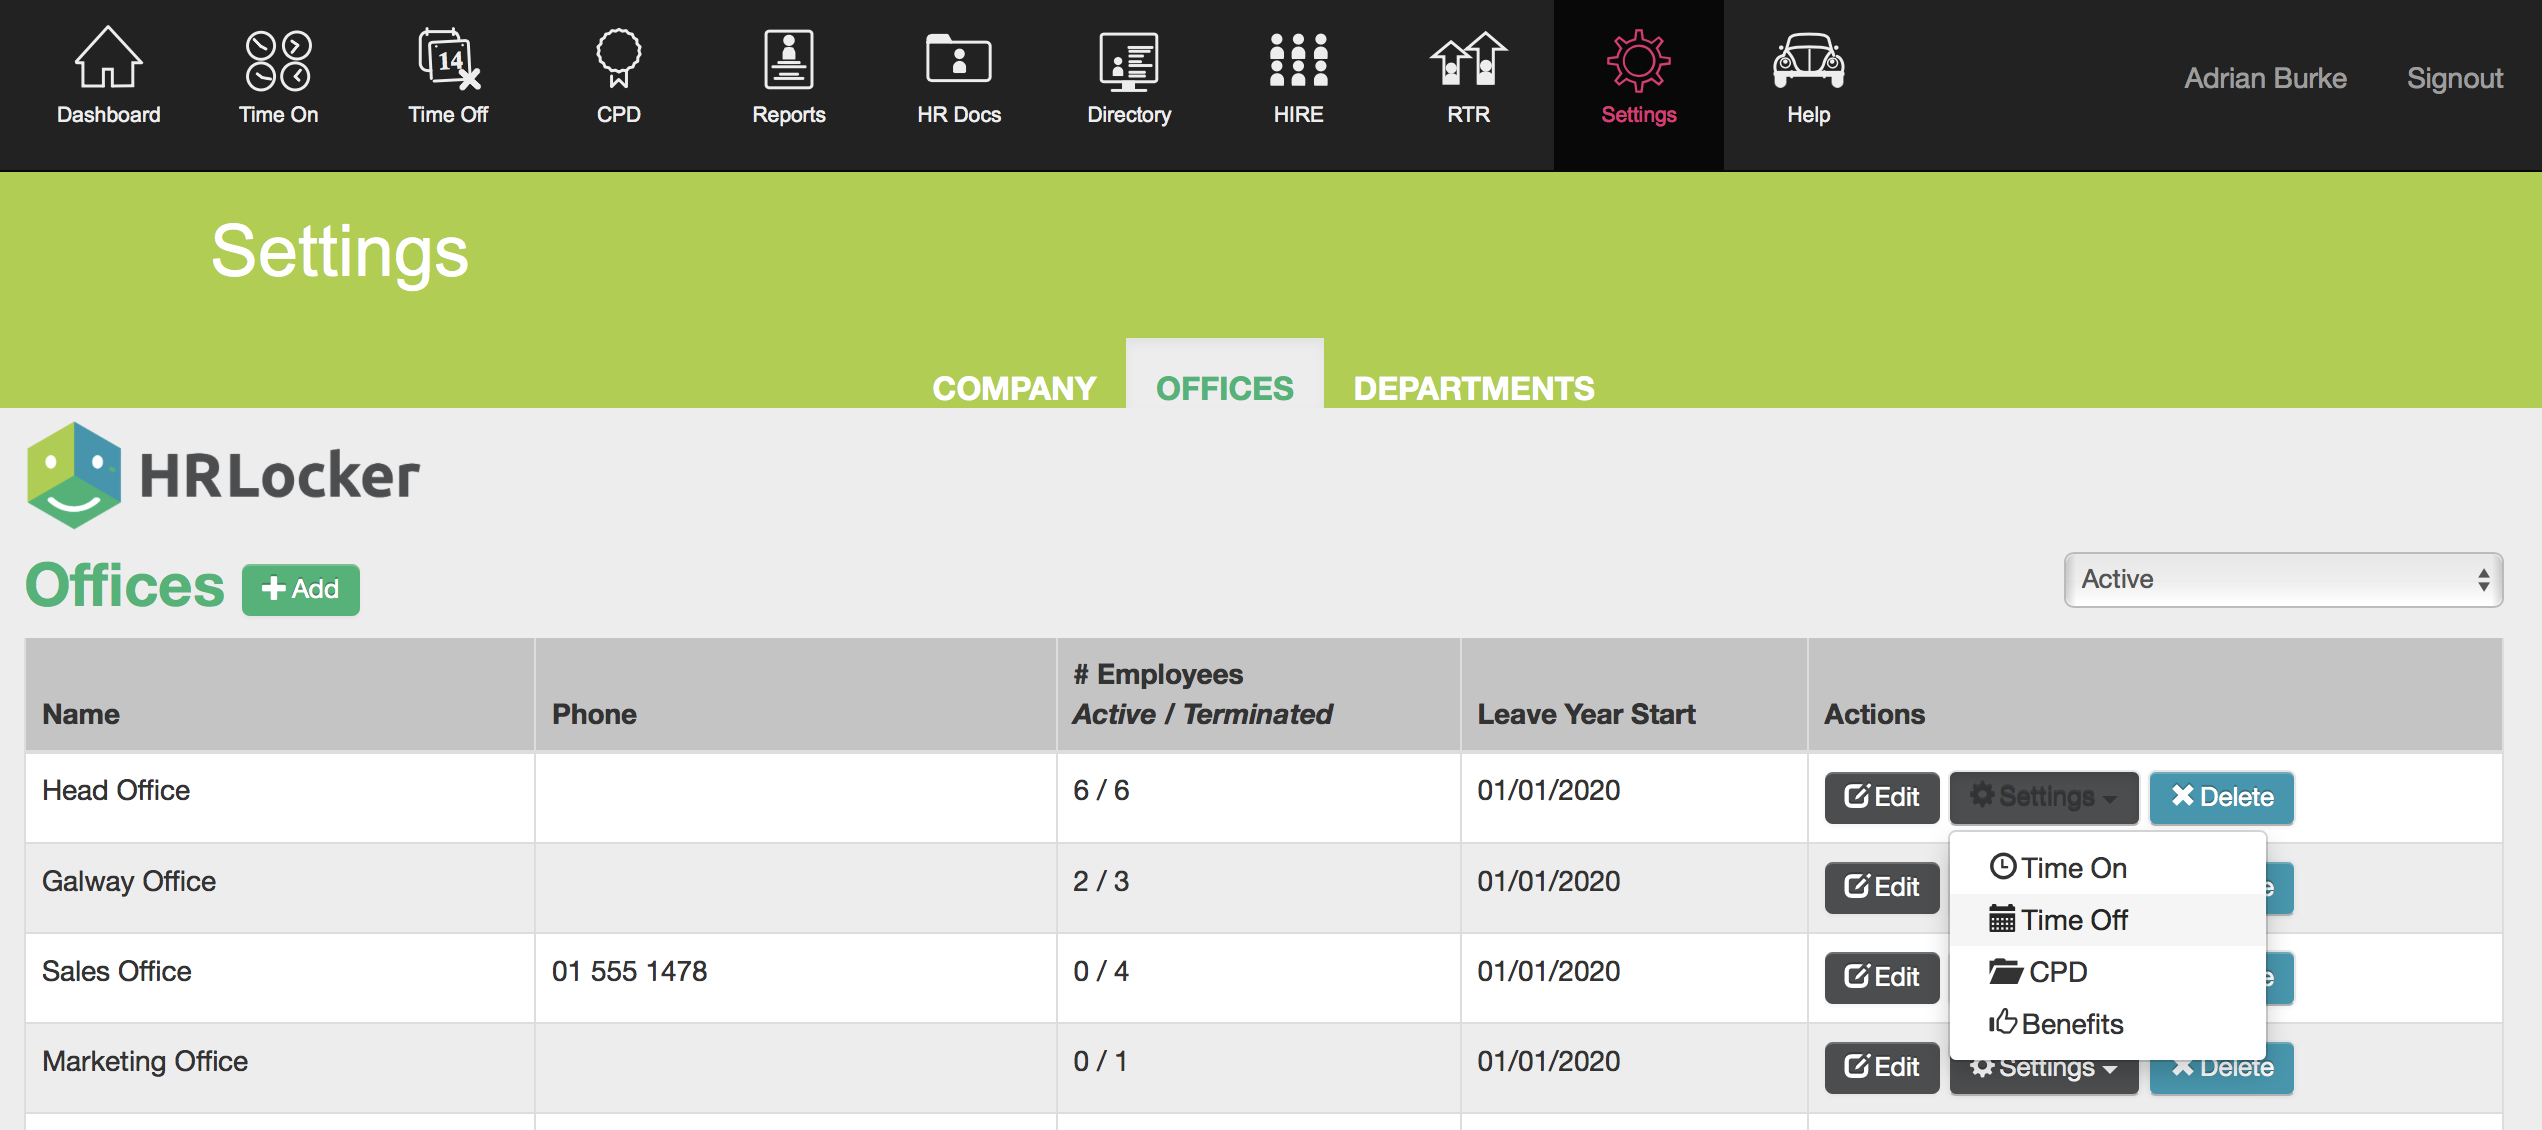Go to the Time Off calendar icon
The height and width of the screenshot is (1130, 2542).
coord(448,60)
